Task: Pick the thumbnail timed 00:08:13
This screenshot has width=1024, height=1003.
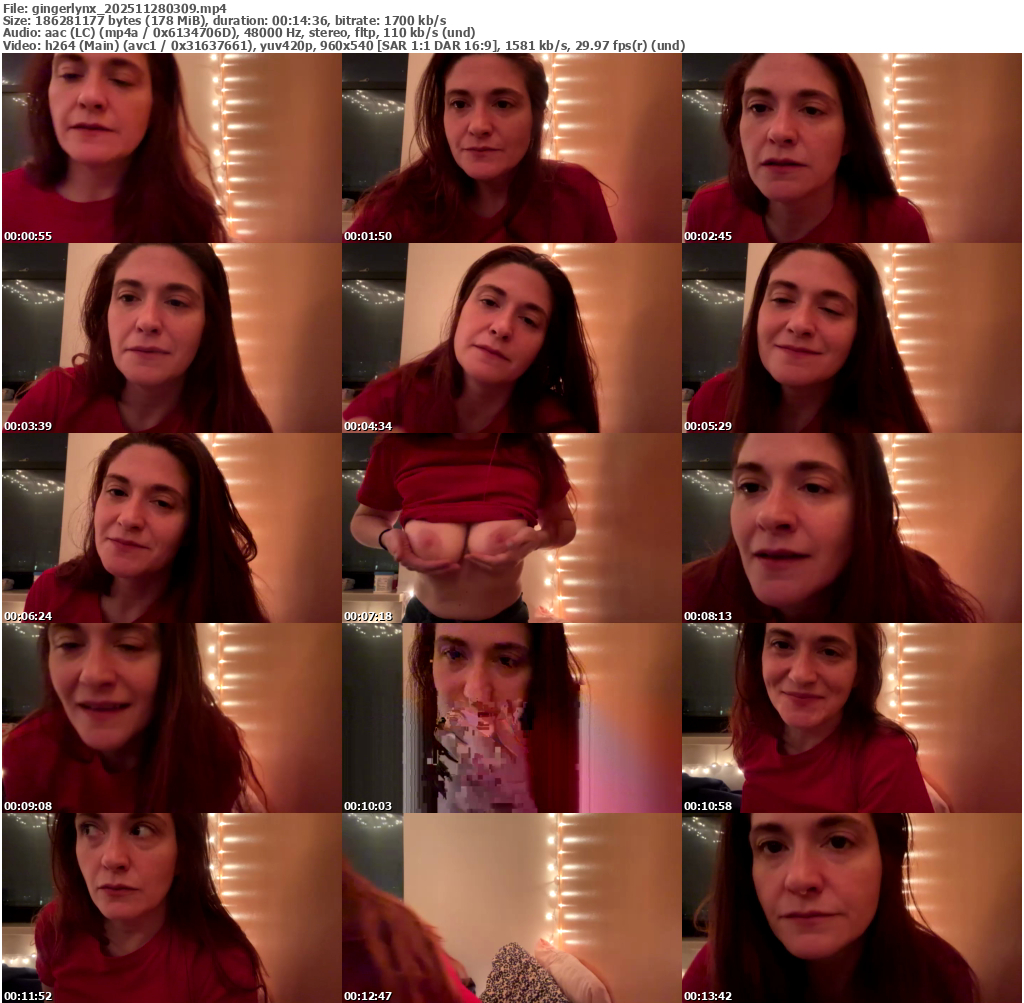Action: [852, 528]
